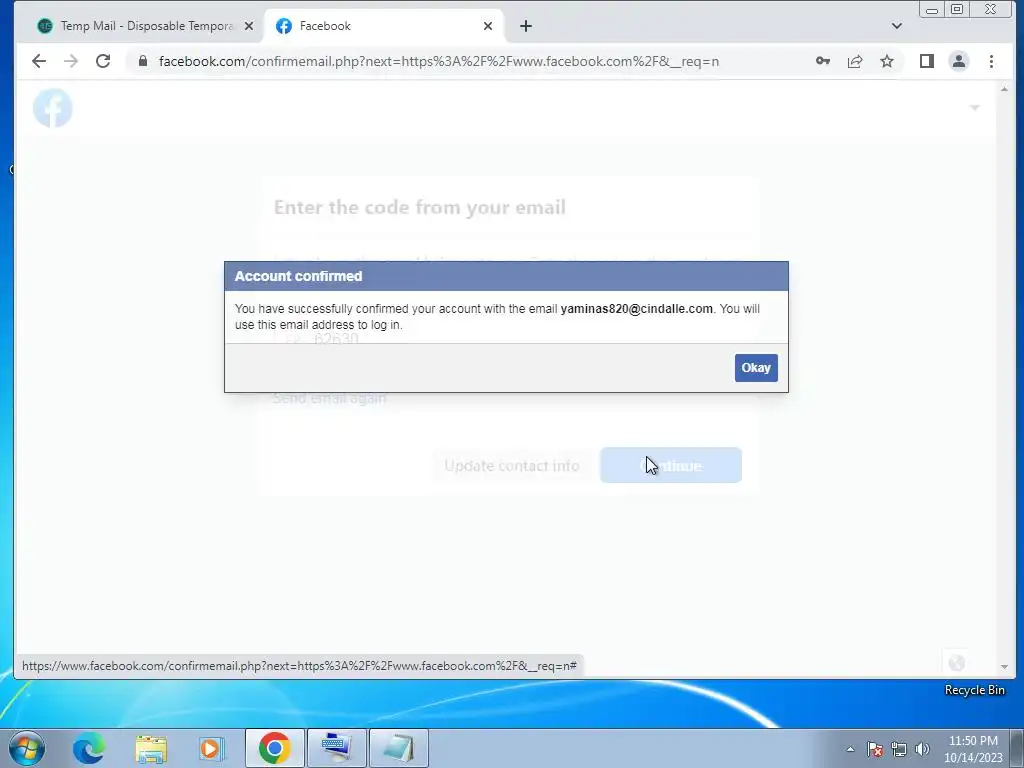Expand the tab search dropdown arrow
1024x768 pixels.
click(x=897, y=26)
